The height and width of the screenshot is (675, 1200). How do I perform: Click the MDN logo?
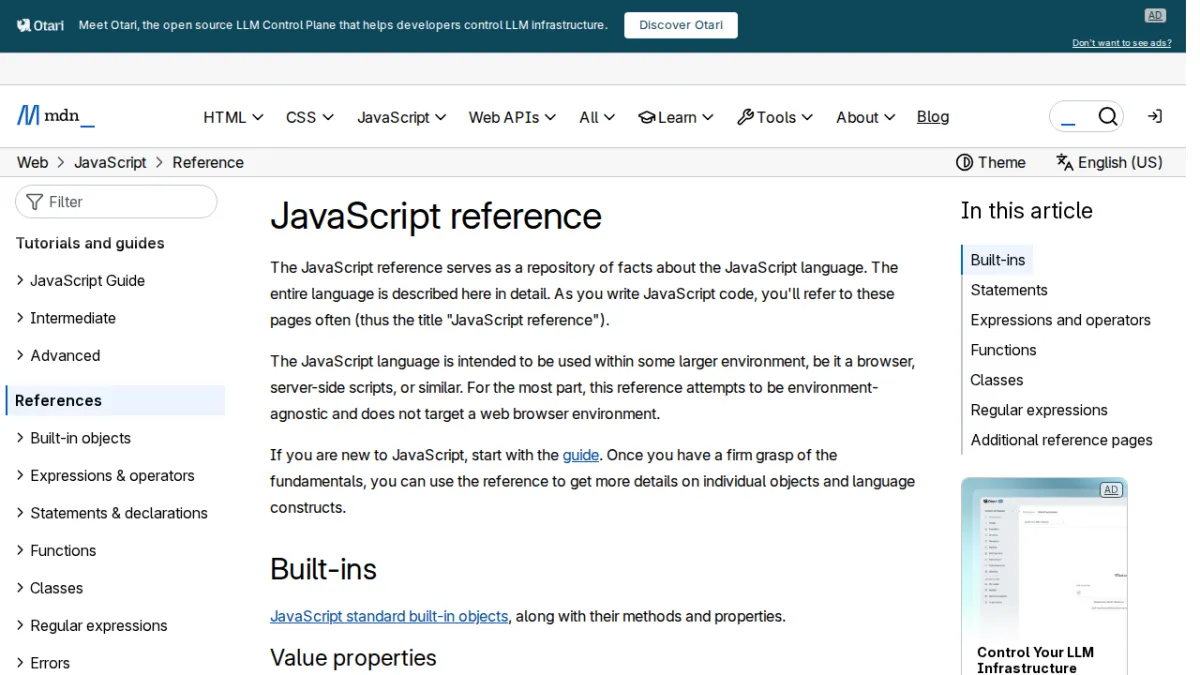pos(56,116)
